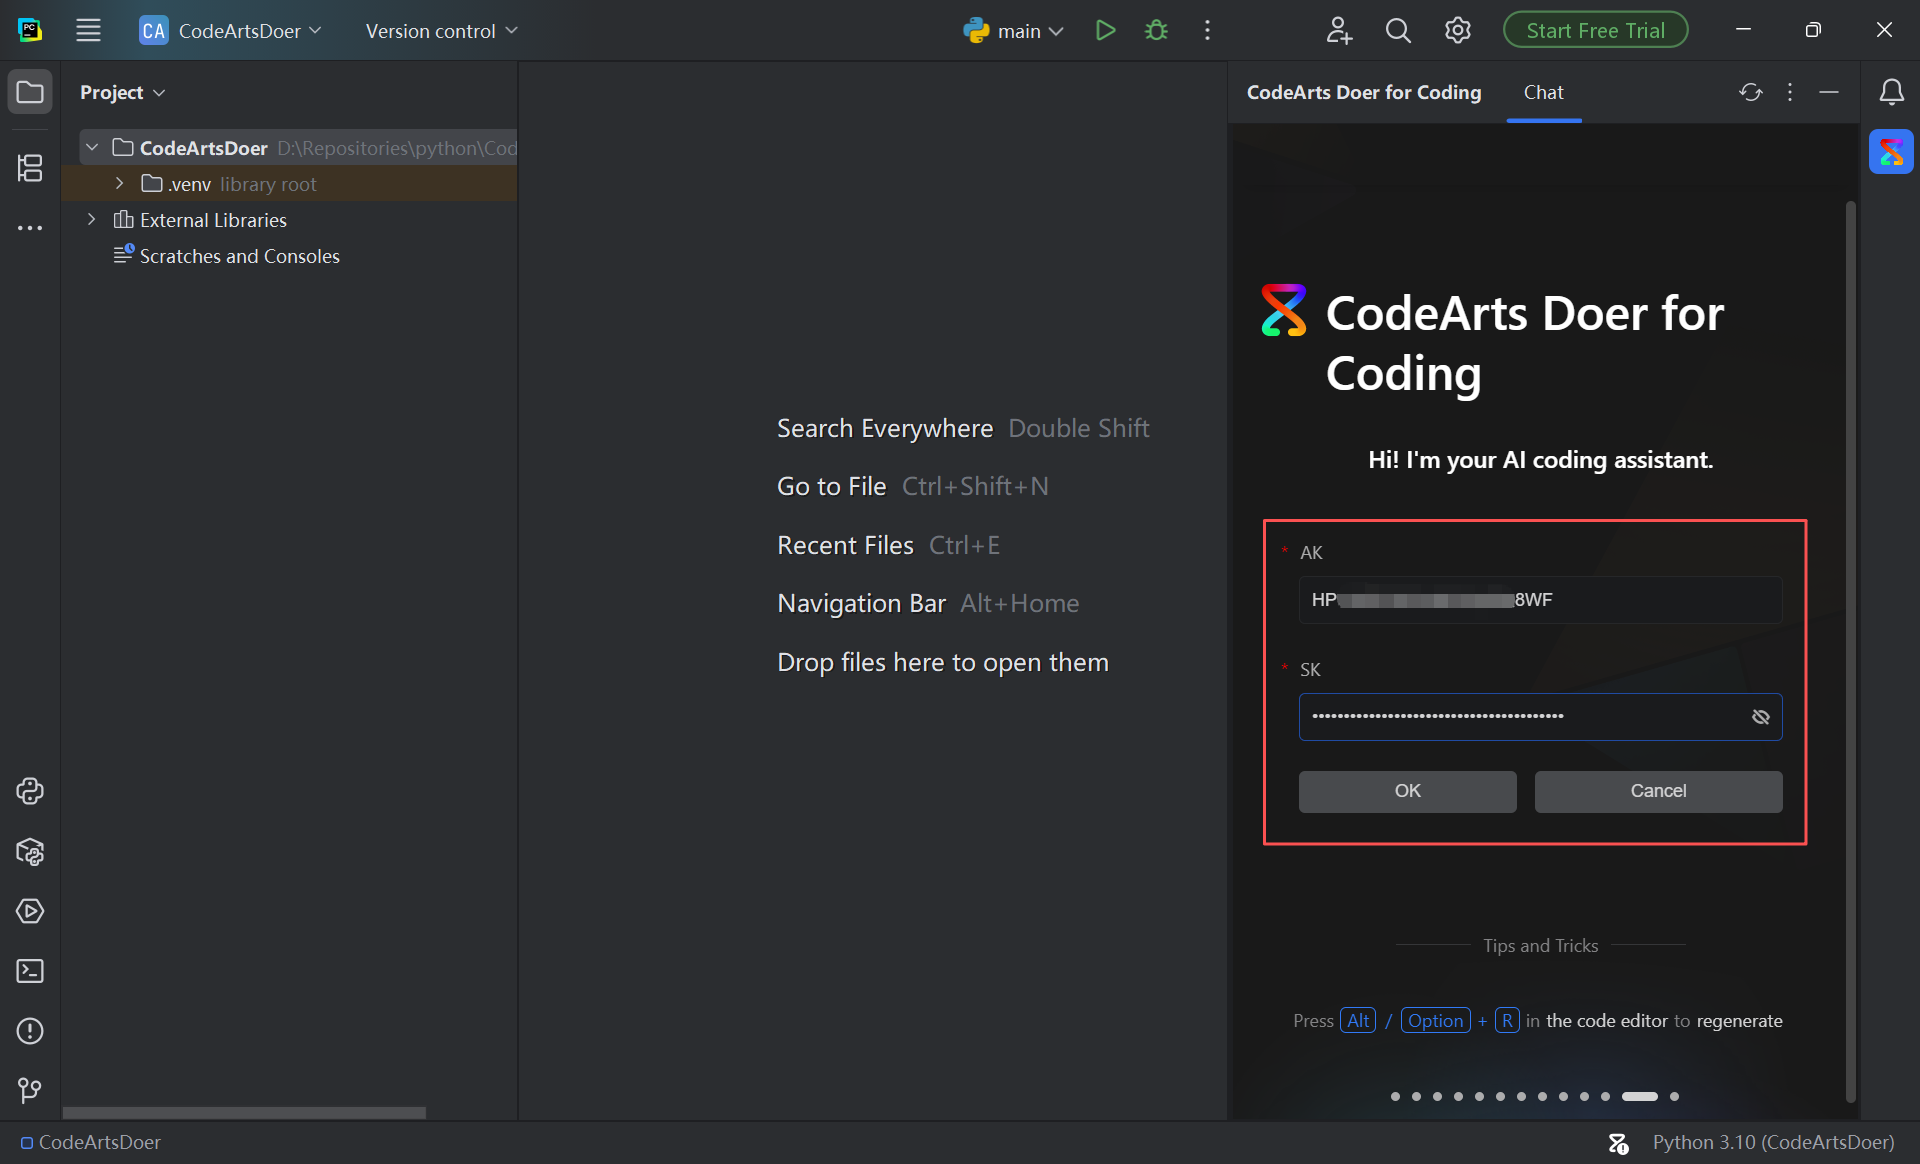Open the Version control menu
1920x1164 pixels.
441,31
